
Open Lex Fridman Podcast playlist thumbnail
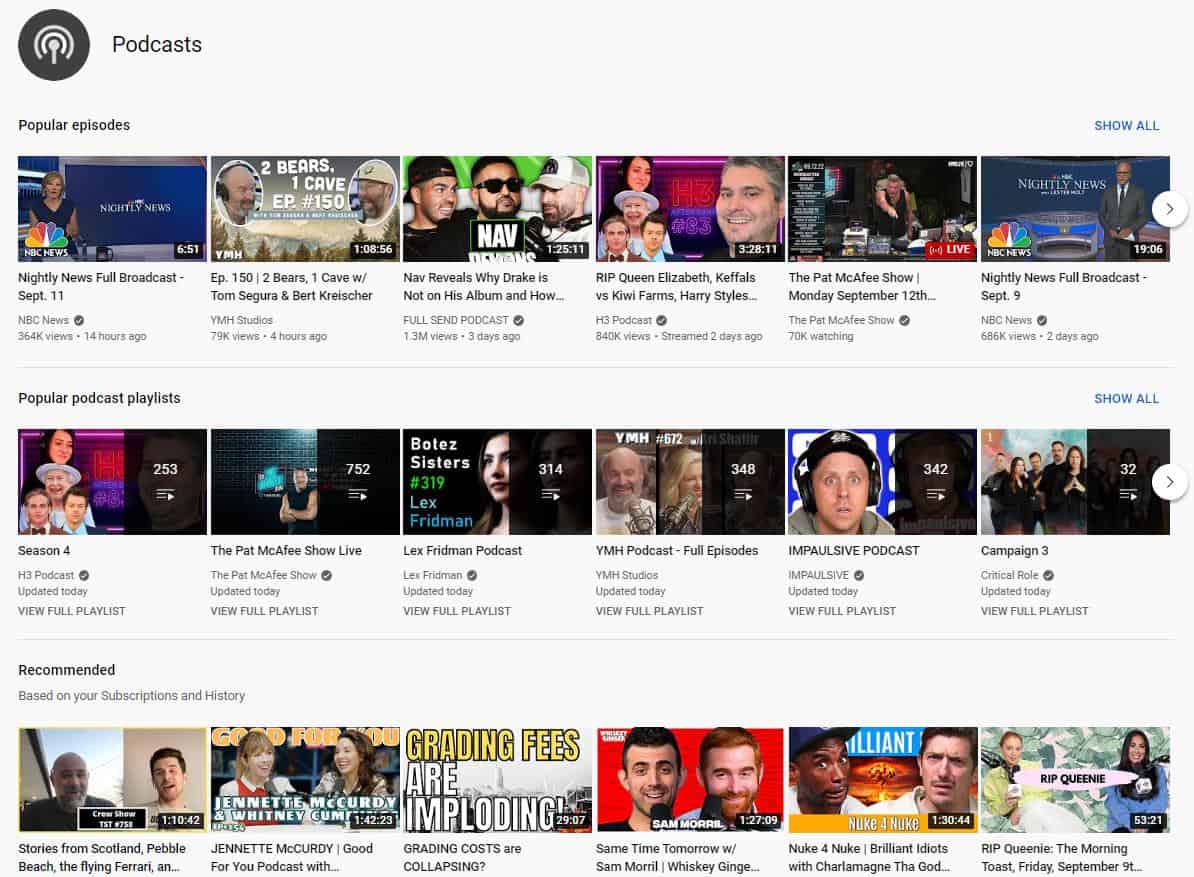[x=497, y=482]
